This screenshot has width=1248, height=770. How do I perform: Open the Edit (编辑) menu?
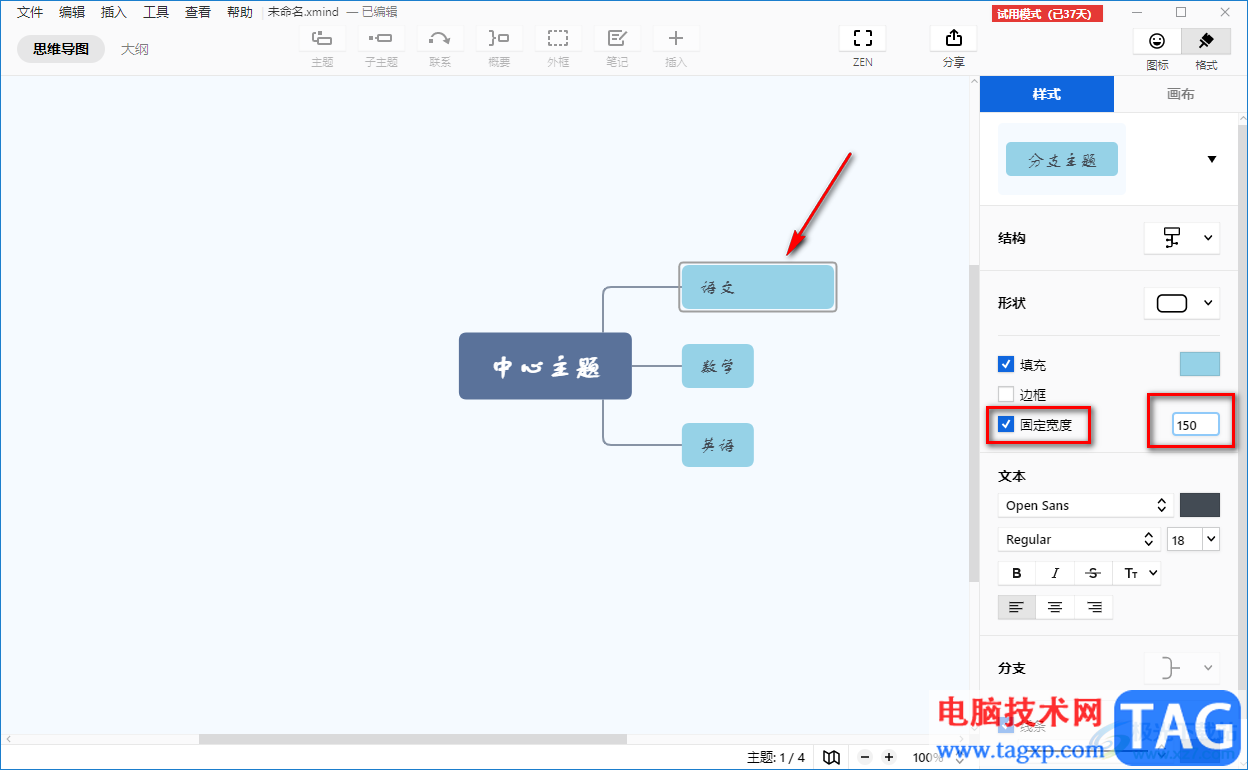[72, 12]
